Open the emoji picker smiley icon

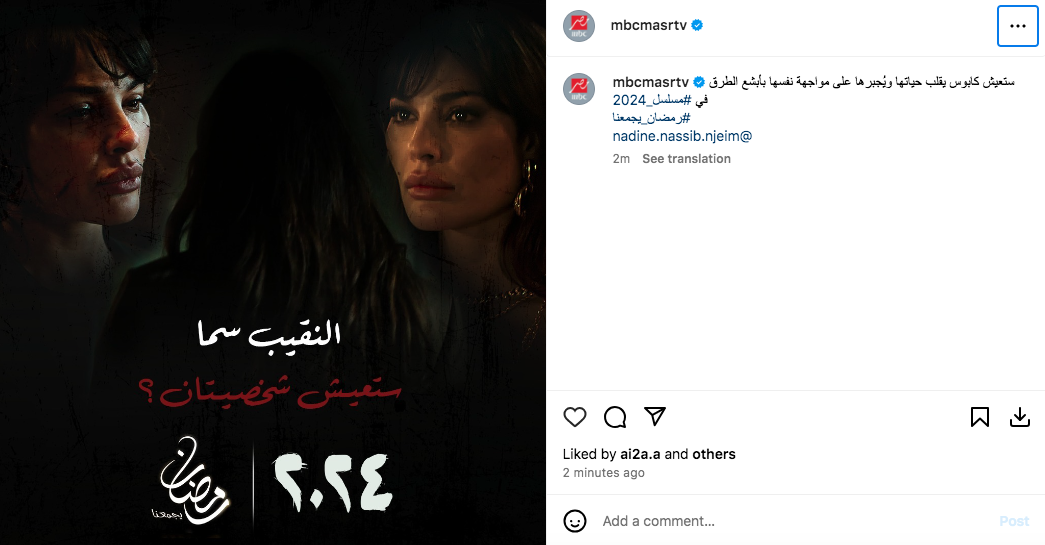click(575, 521)
